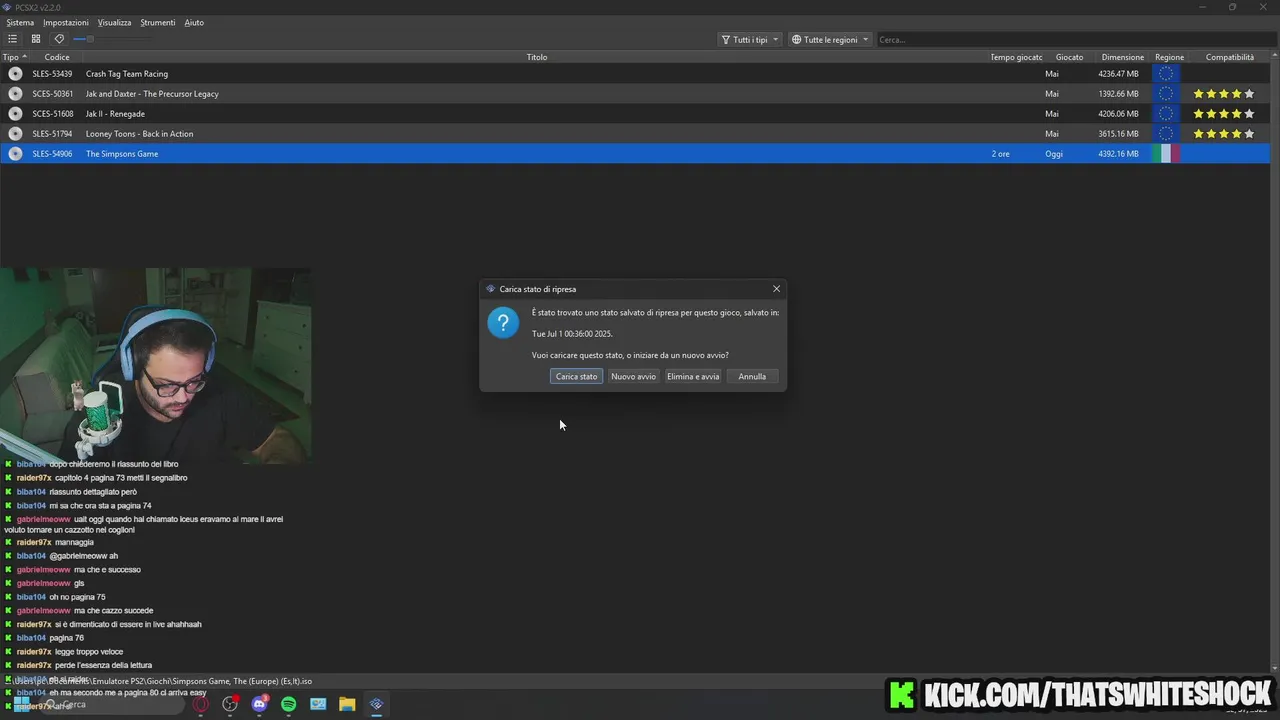1280x720 pixels.
Task: Open the Strumenti menu
Action: tap(158, 22)
